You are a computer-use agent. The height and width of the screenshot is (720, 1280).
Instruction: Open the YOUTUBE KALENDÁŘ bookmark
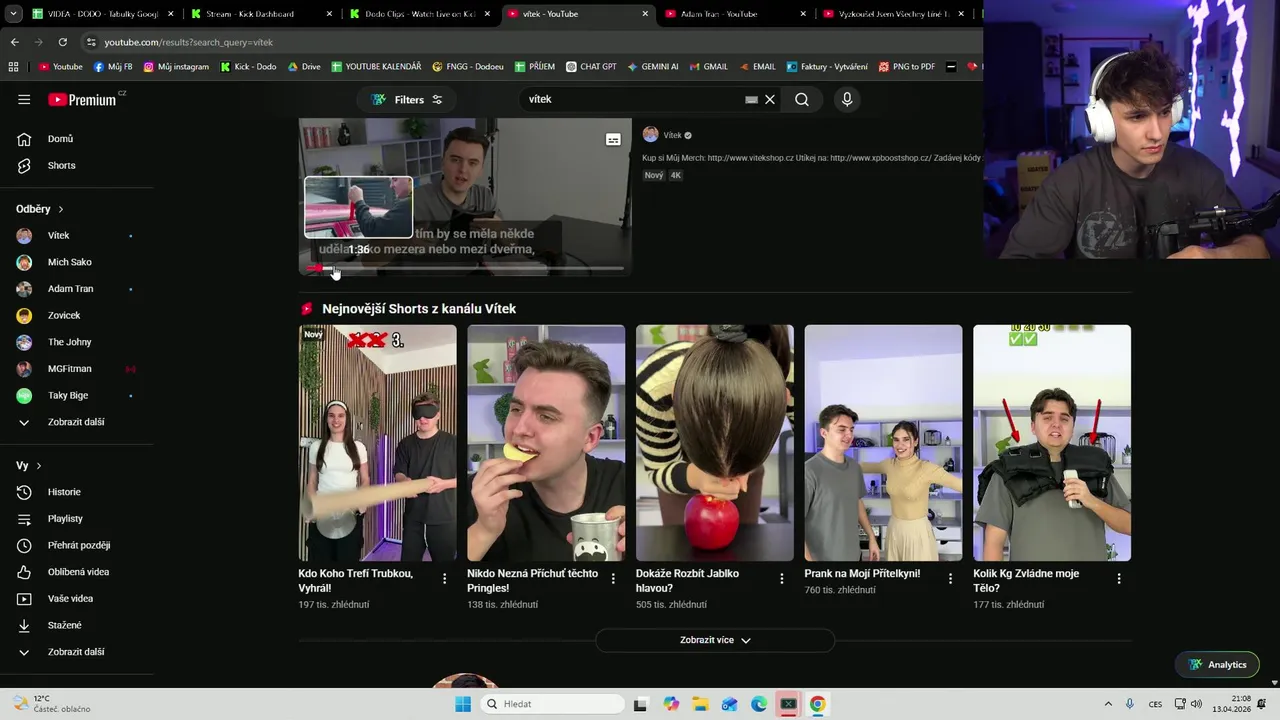(x=376, y=67)
